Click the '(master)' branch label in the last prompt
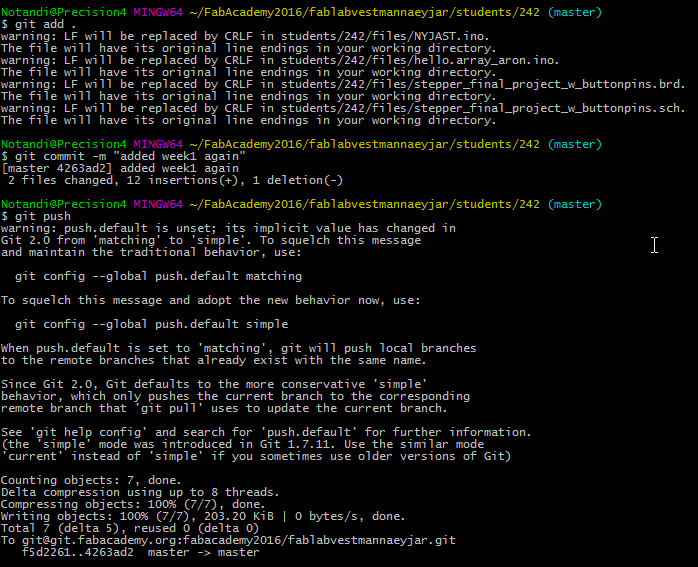Screen dimensions: 698x567 [x=575, y=204]
